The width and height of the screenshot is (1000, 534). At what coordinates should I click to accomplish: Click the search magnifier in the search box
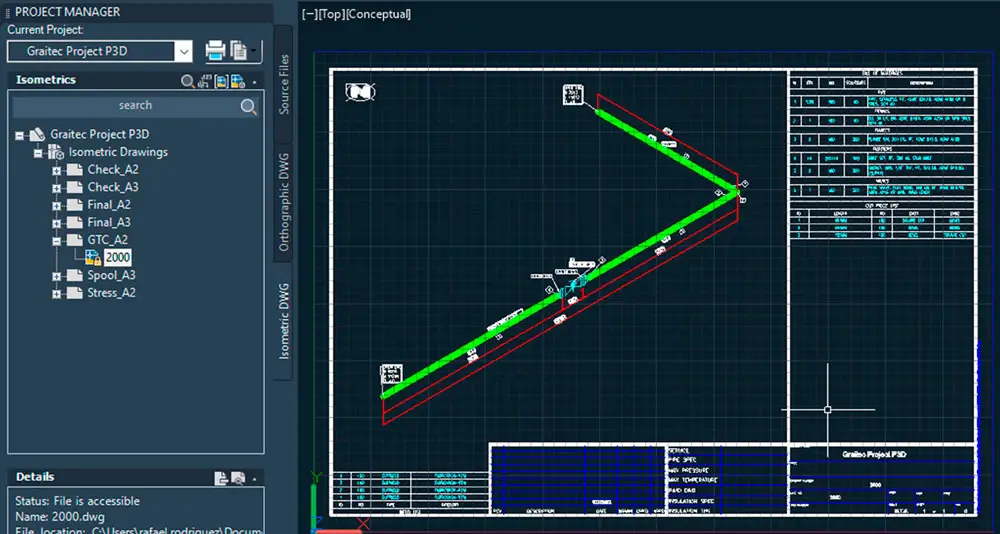point(249,106)
